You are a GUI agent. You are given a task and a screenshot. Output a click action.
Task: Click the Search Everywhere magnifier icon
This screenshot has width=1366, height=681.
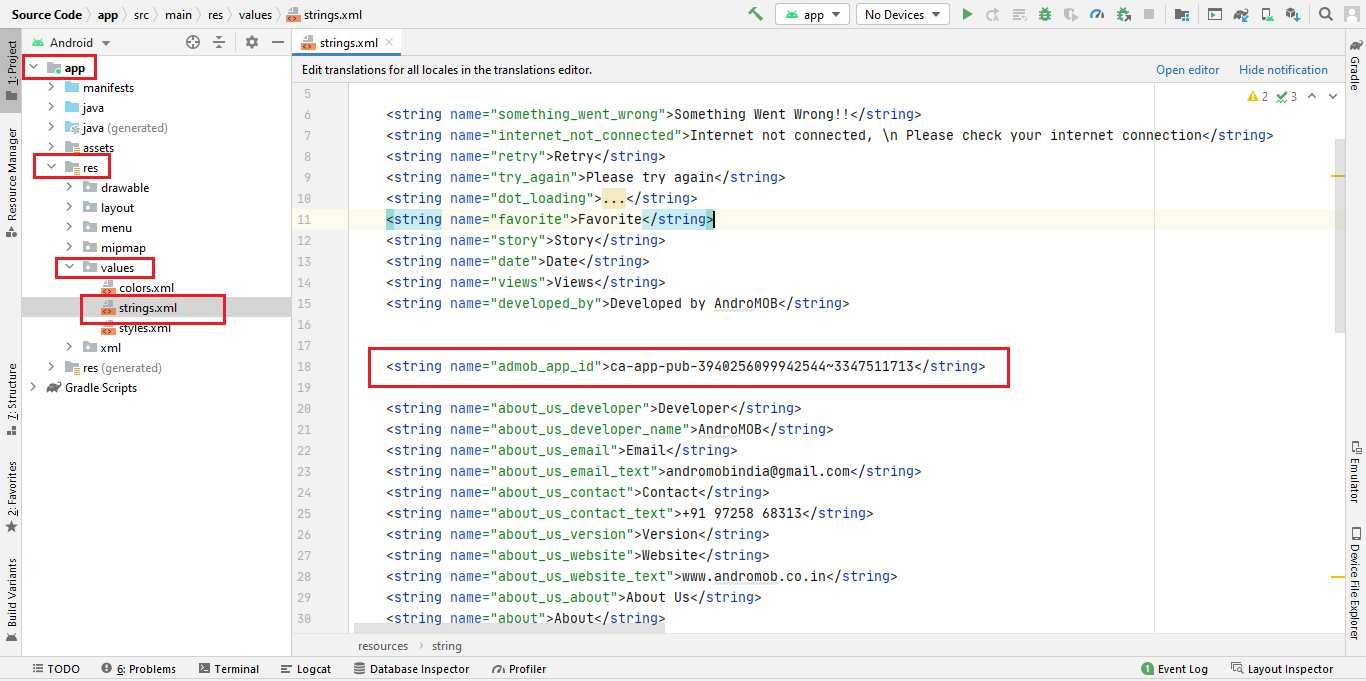[x=1326, y=14]
